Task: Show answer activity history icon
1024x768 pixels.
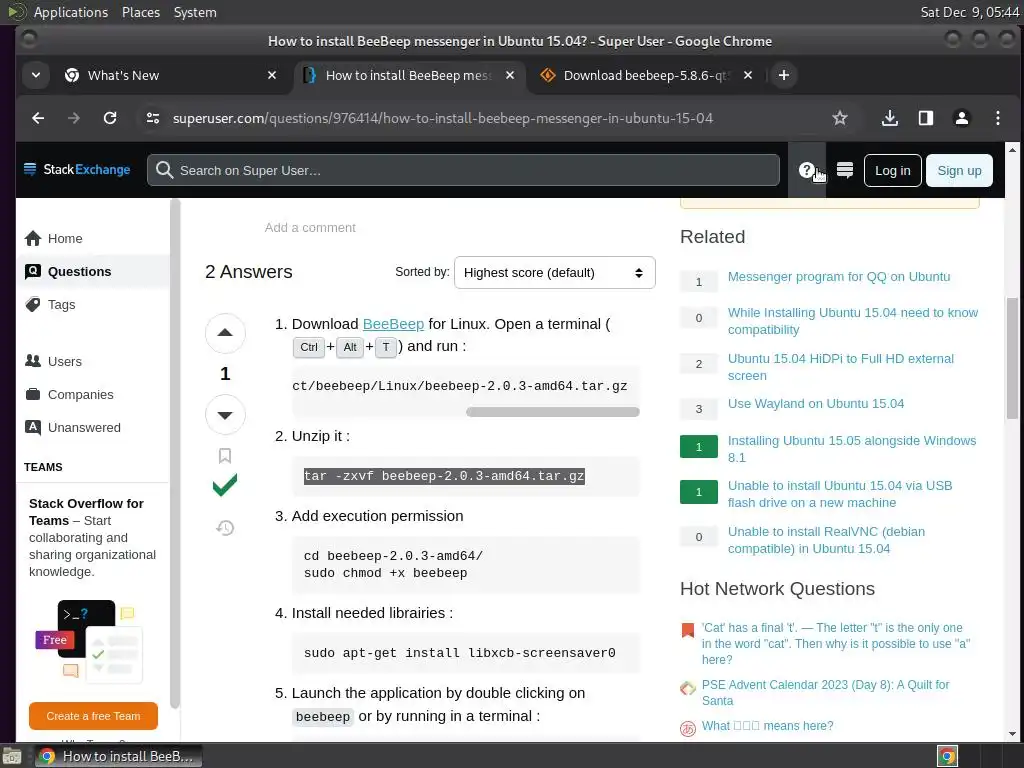Action: click(225, 528)
